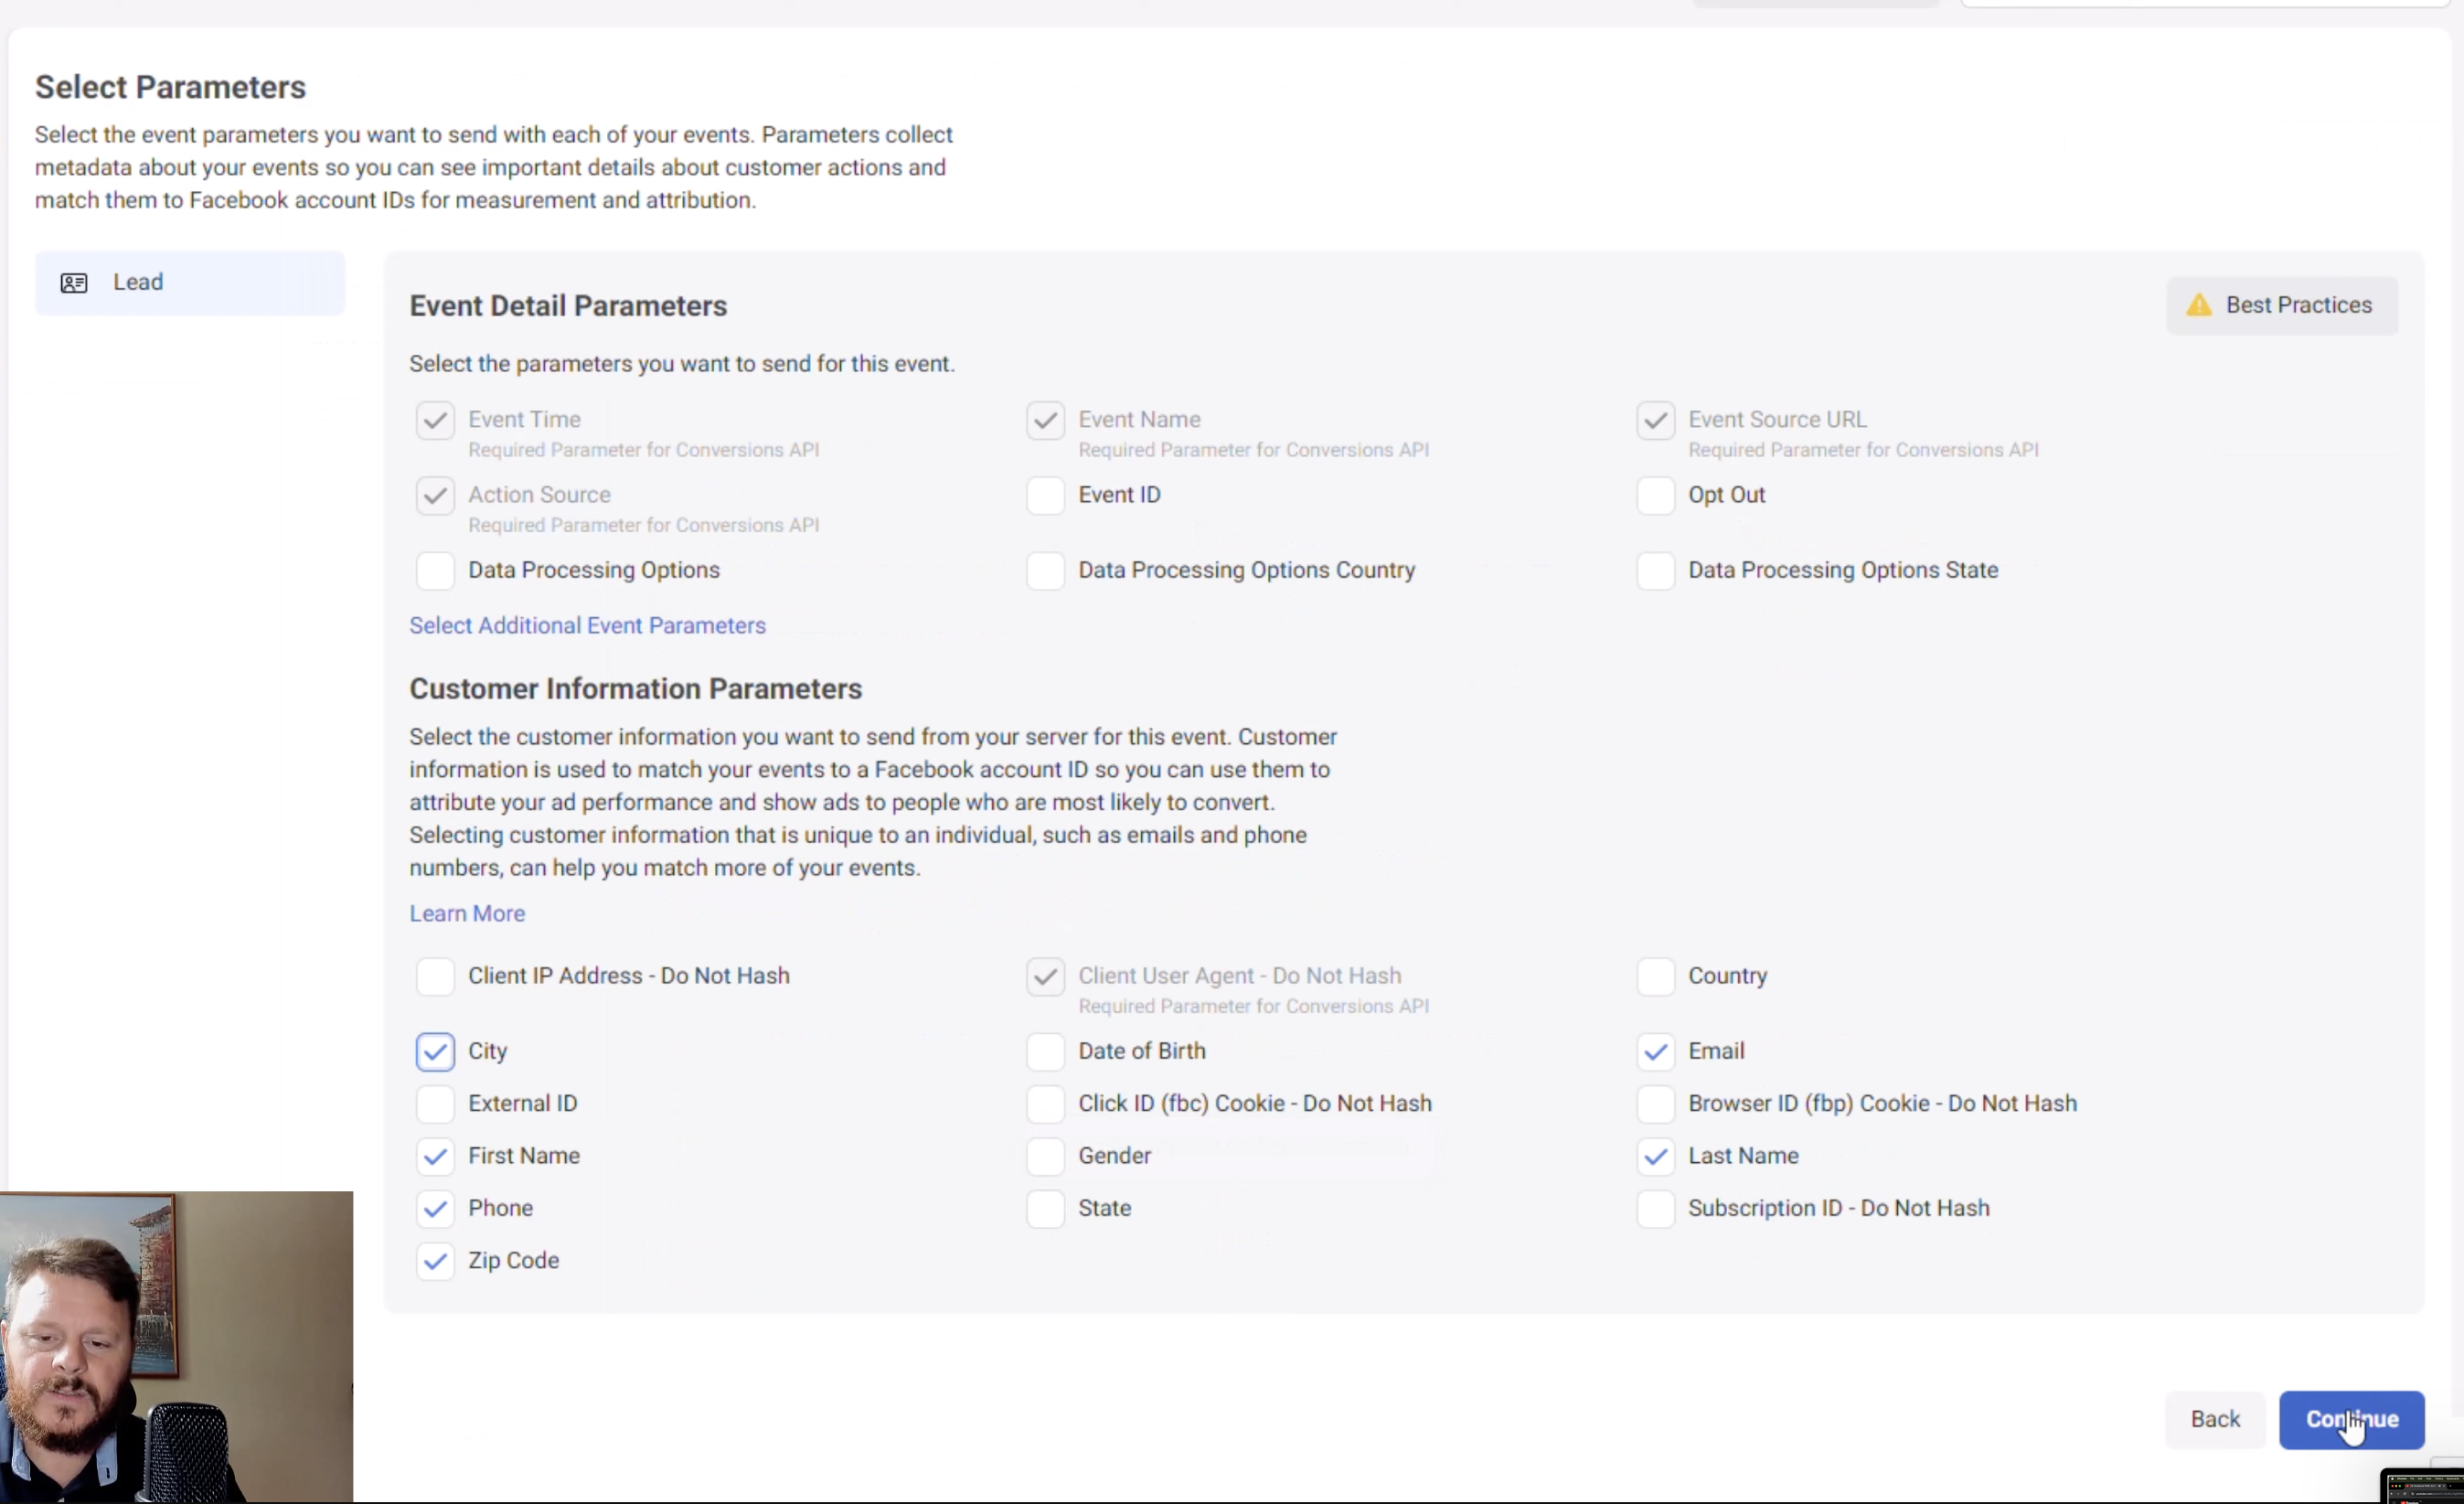Tick the External ID checkbox
Image resolution: width=2464 pixels, height=1504 pixels.
pyautogui.click(x=435, y=1103)
